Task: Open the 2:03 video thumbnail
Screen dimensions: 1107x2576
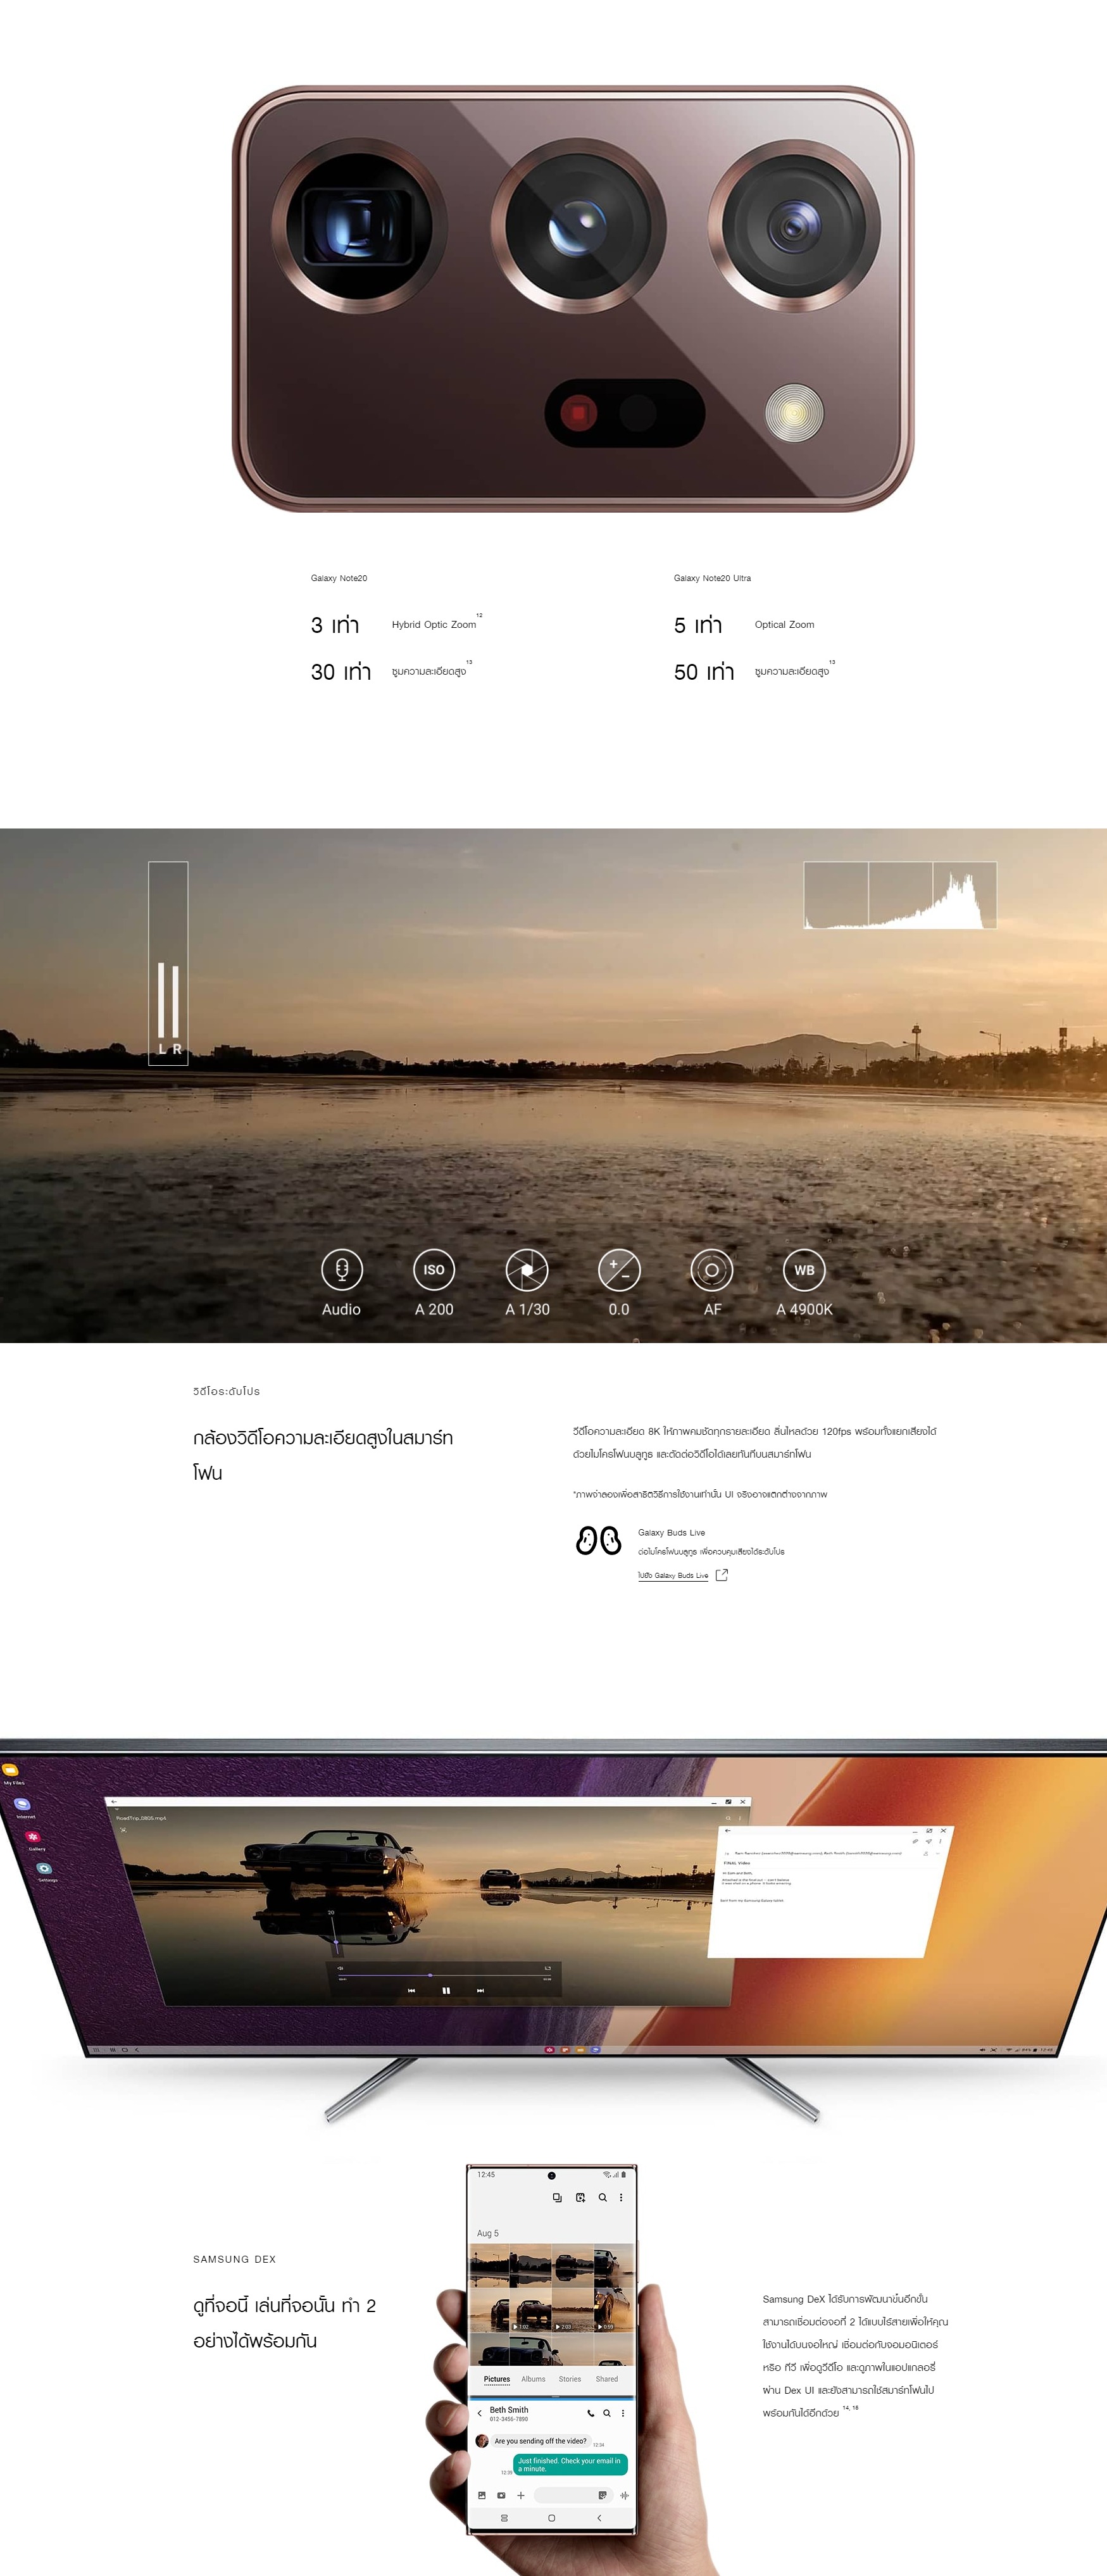Action: (x=573, y=2310)
